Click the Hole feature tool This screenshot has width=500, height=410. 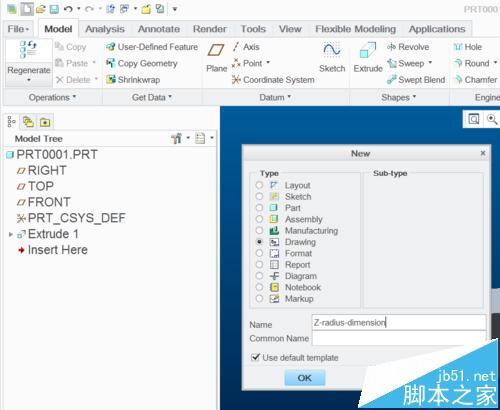468,47
